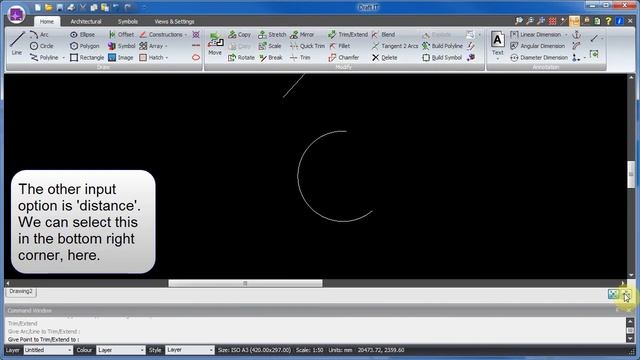Apply the Chamfer tool

344,58
